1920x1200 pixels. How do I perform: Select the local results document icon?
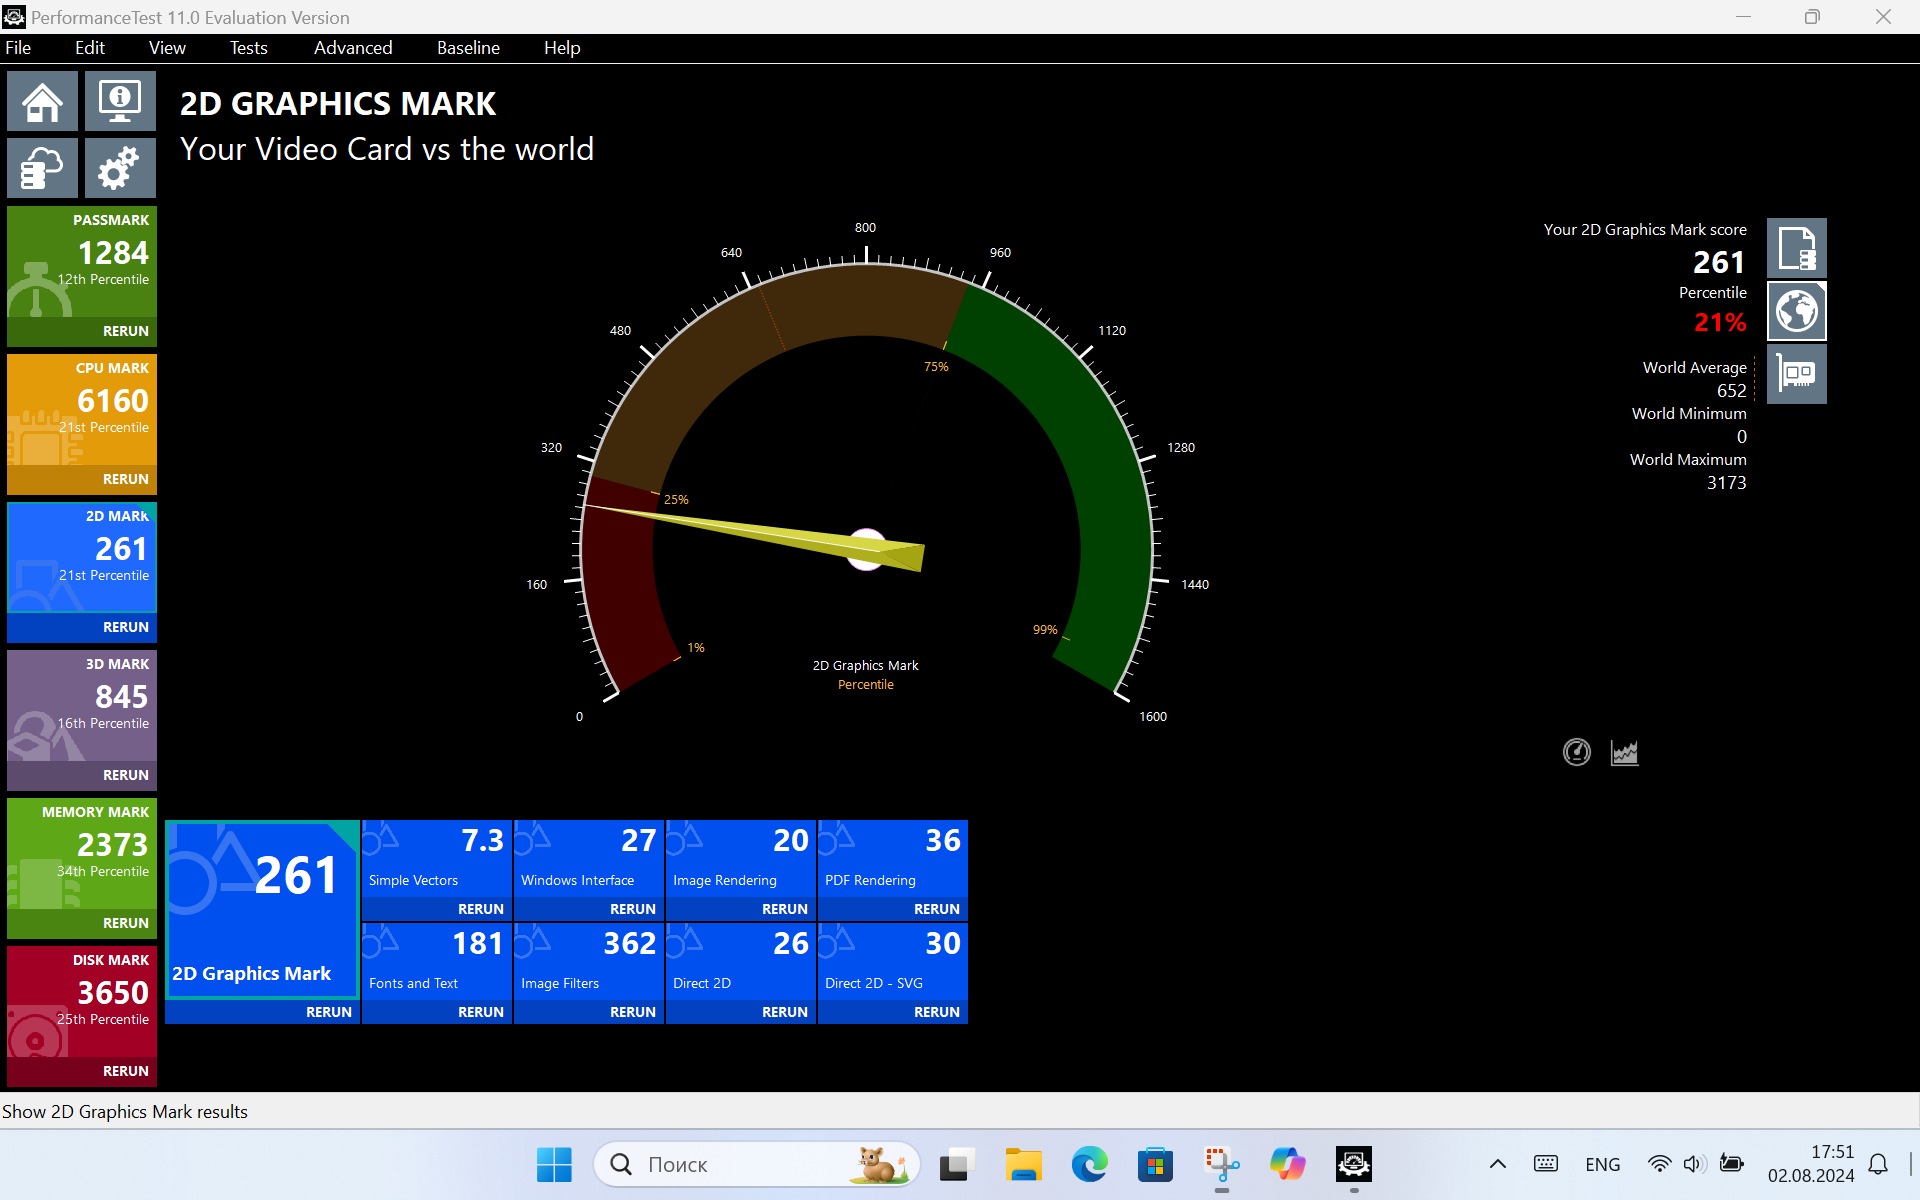[x=1796, y=248]
